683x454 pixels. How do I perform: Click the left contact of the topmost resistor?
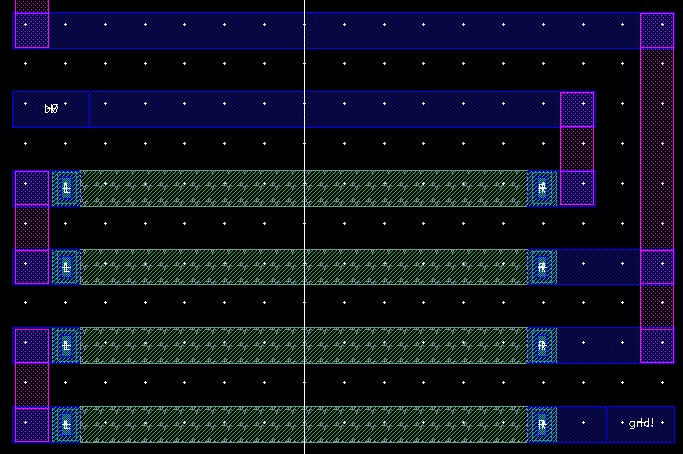pyautogui.click(x=66, y=188)
